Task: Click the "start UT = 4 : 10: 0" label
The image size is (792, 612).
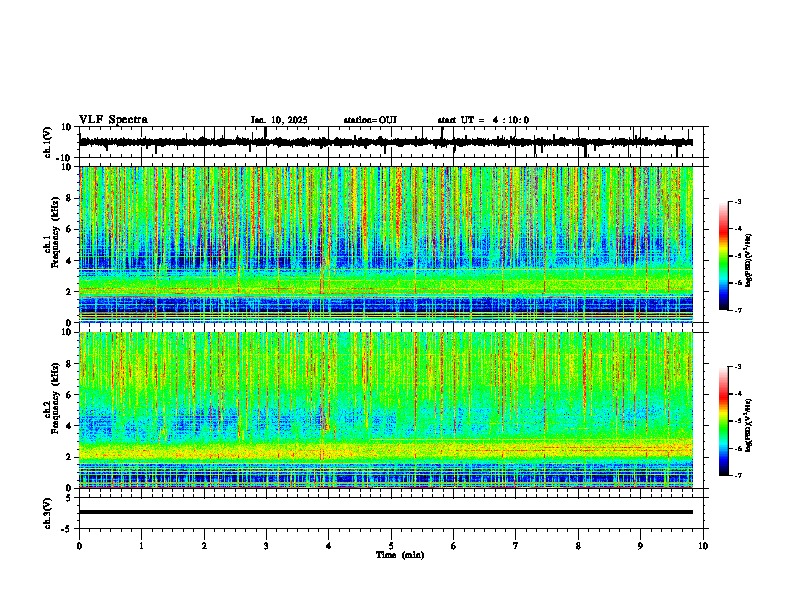Action: (x=483, y=120)
